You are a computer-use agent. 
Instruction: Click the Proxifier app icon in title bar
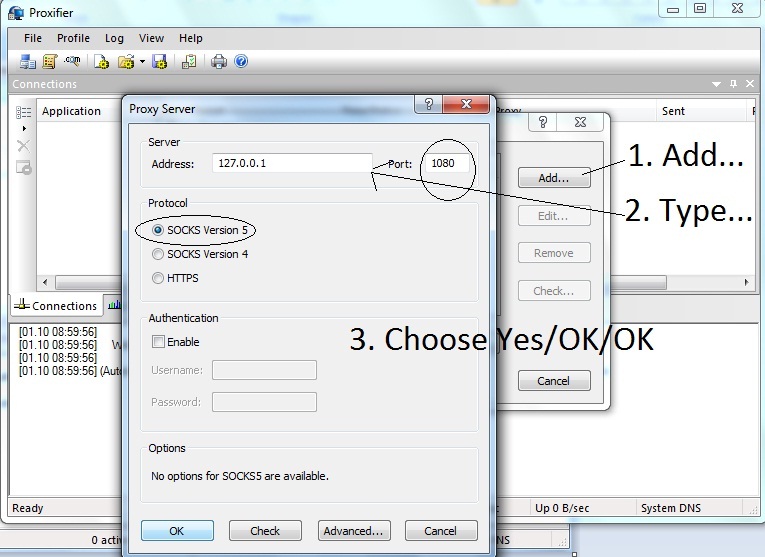click(16, 12)
